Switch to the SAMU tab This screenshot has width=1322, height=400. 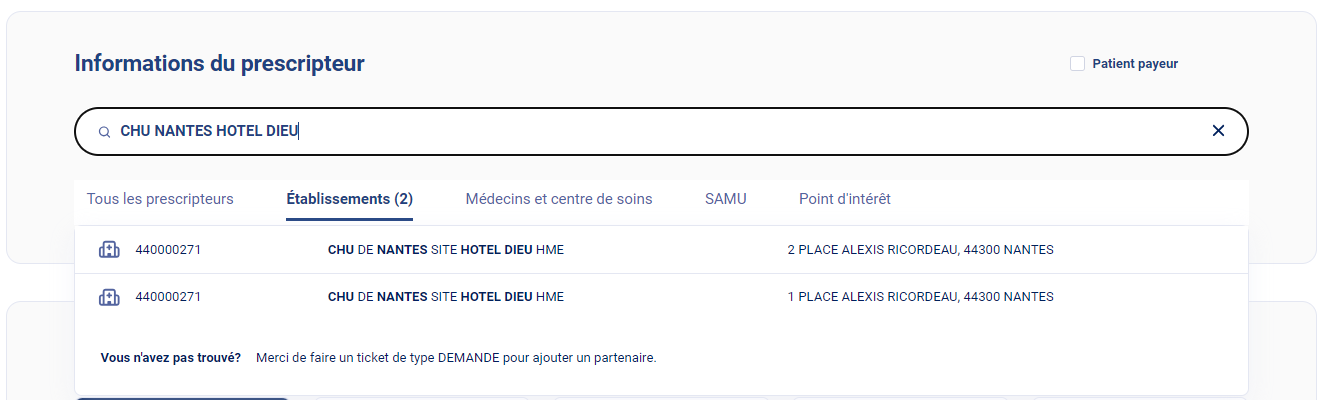pos(725,199)
